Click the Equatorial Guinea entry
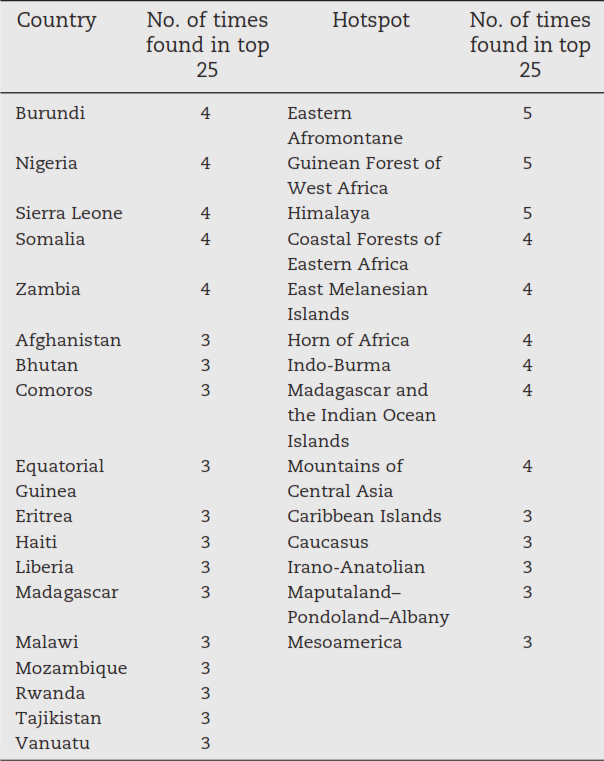Image resolution: width=604 pixels, height=761 pixels. coord(60,479)
